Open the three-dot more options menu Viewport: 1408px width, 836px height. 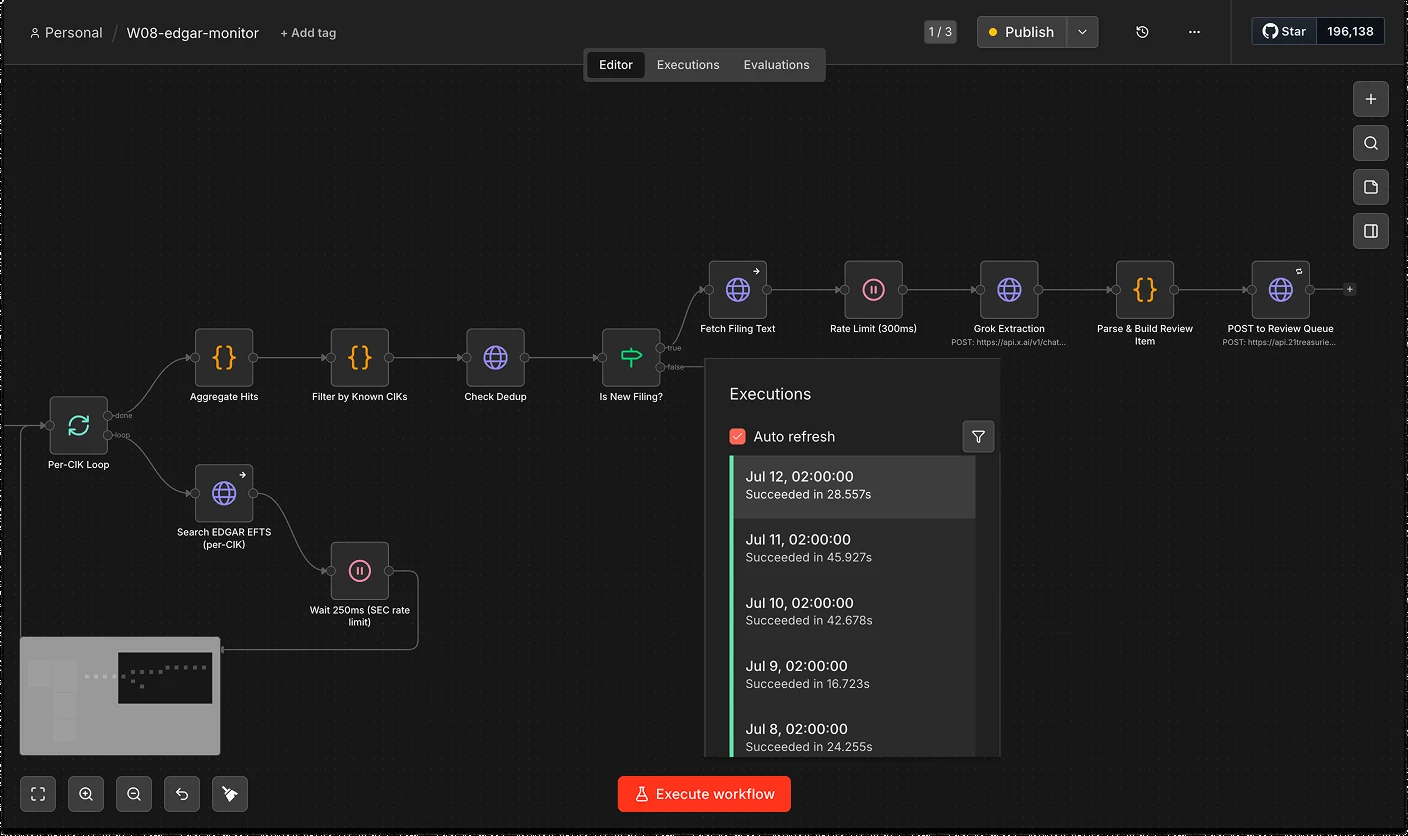click(1194, 32)
